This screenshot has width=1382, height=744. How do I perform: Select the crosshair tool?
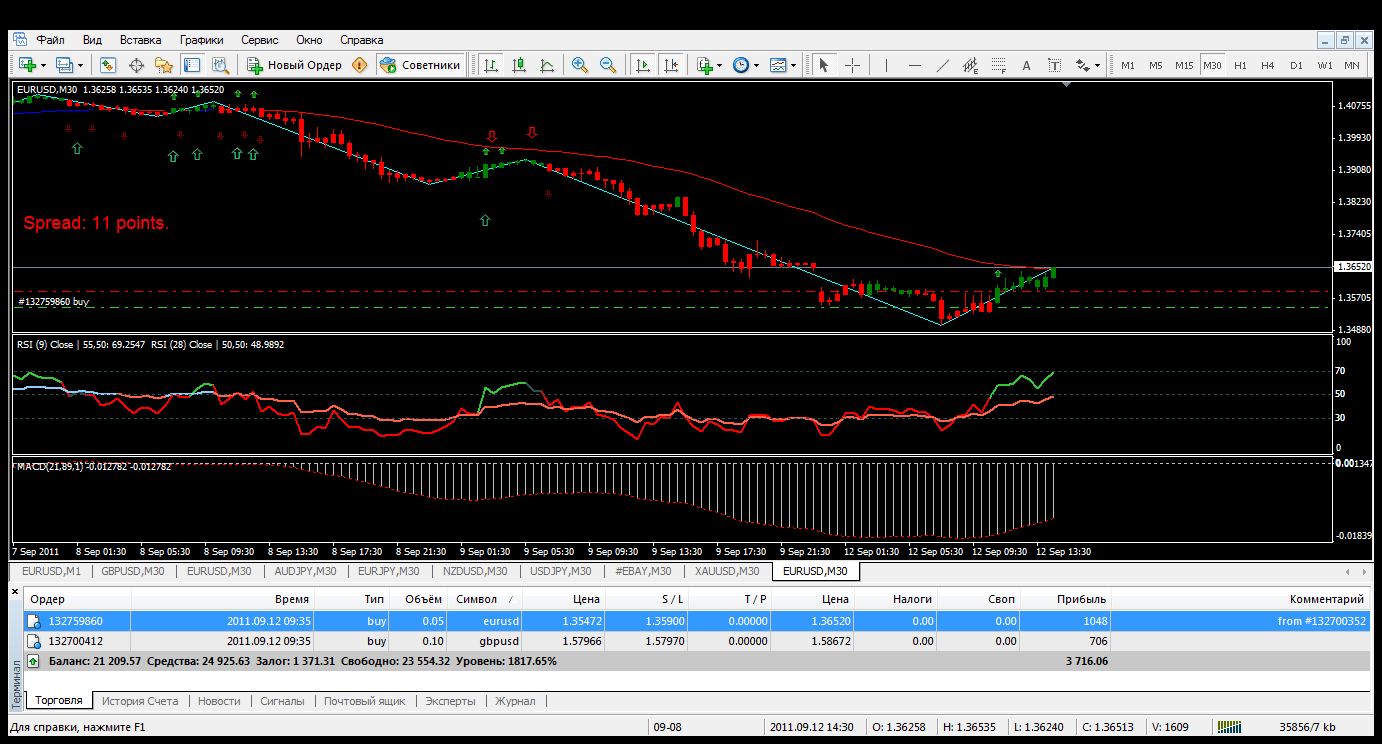[852, 65]
